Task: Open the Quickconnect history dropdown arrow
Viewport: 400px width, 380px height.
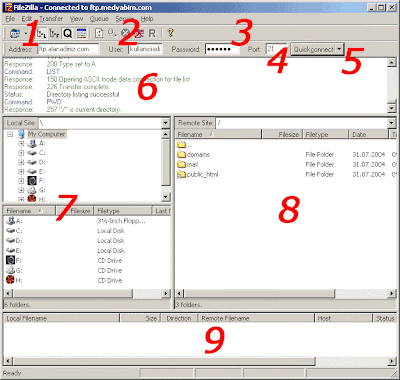Action: 339,49
